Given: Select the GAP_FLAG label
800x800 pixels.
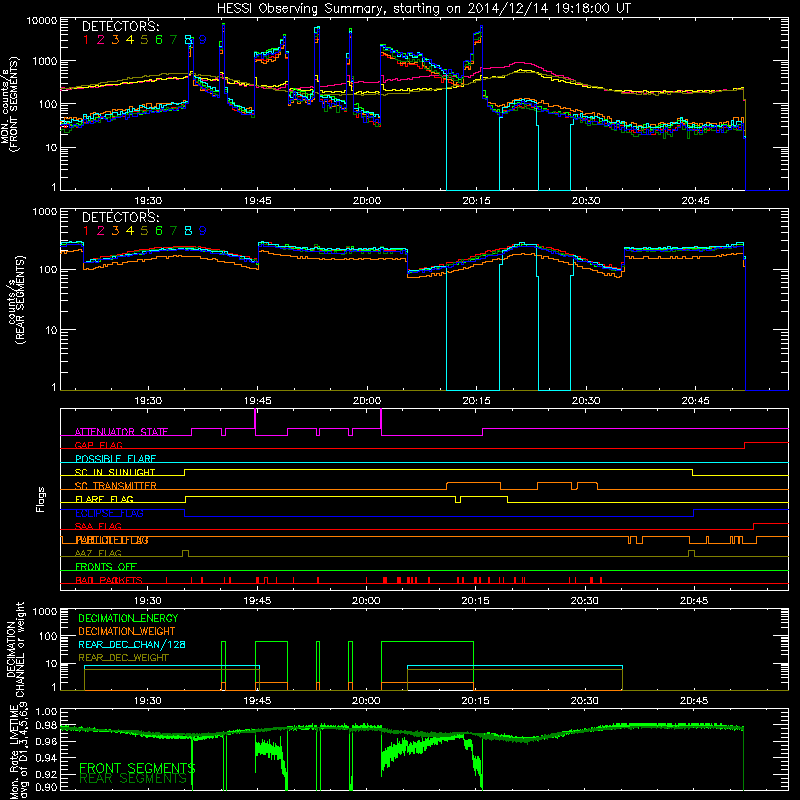Looking at the screenshot, I should (98, 445).
